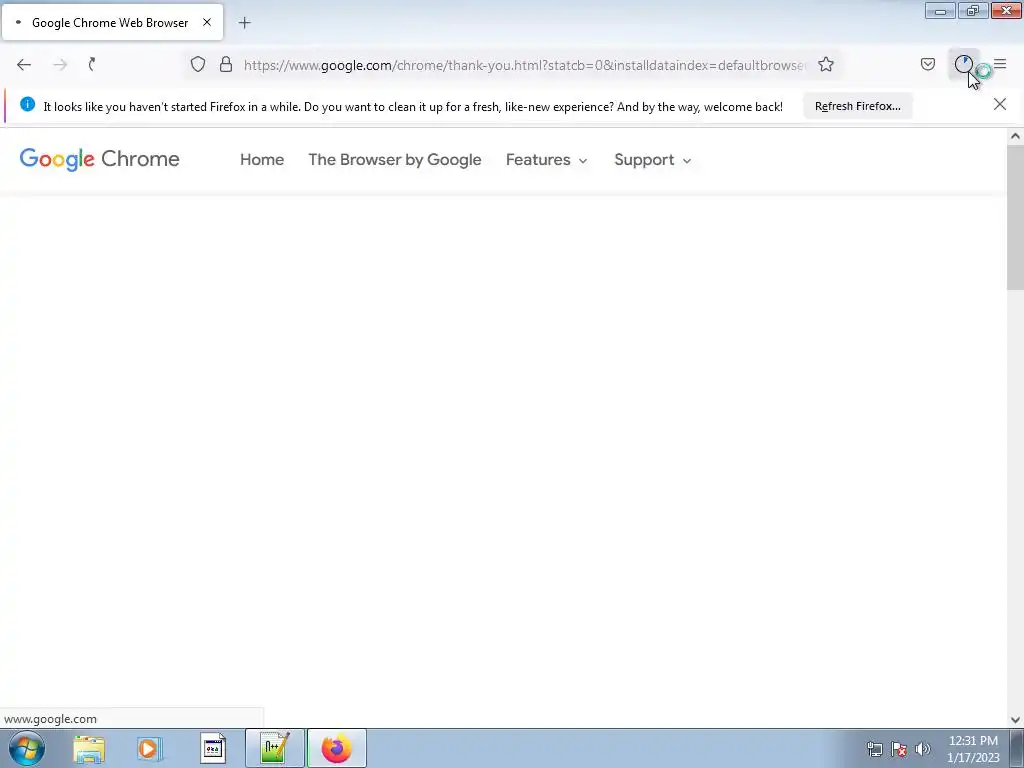Open the clock showing 12:31 PM
Screen dimensions: 1024x768
(x=973, y=749)
